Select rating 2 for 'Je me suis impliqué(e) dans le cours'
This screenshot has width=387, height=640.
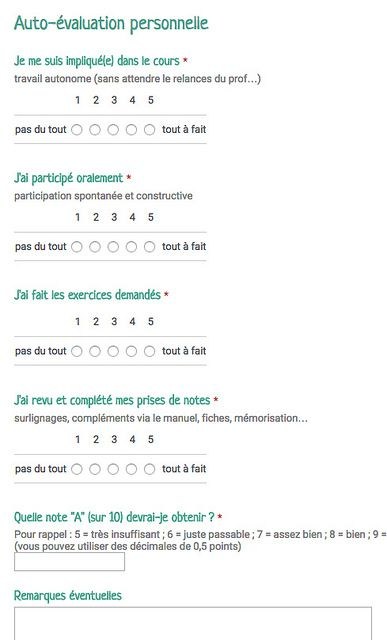pos(95,130)
